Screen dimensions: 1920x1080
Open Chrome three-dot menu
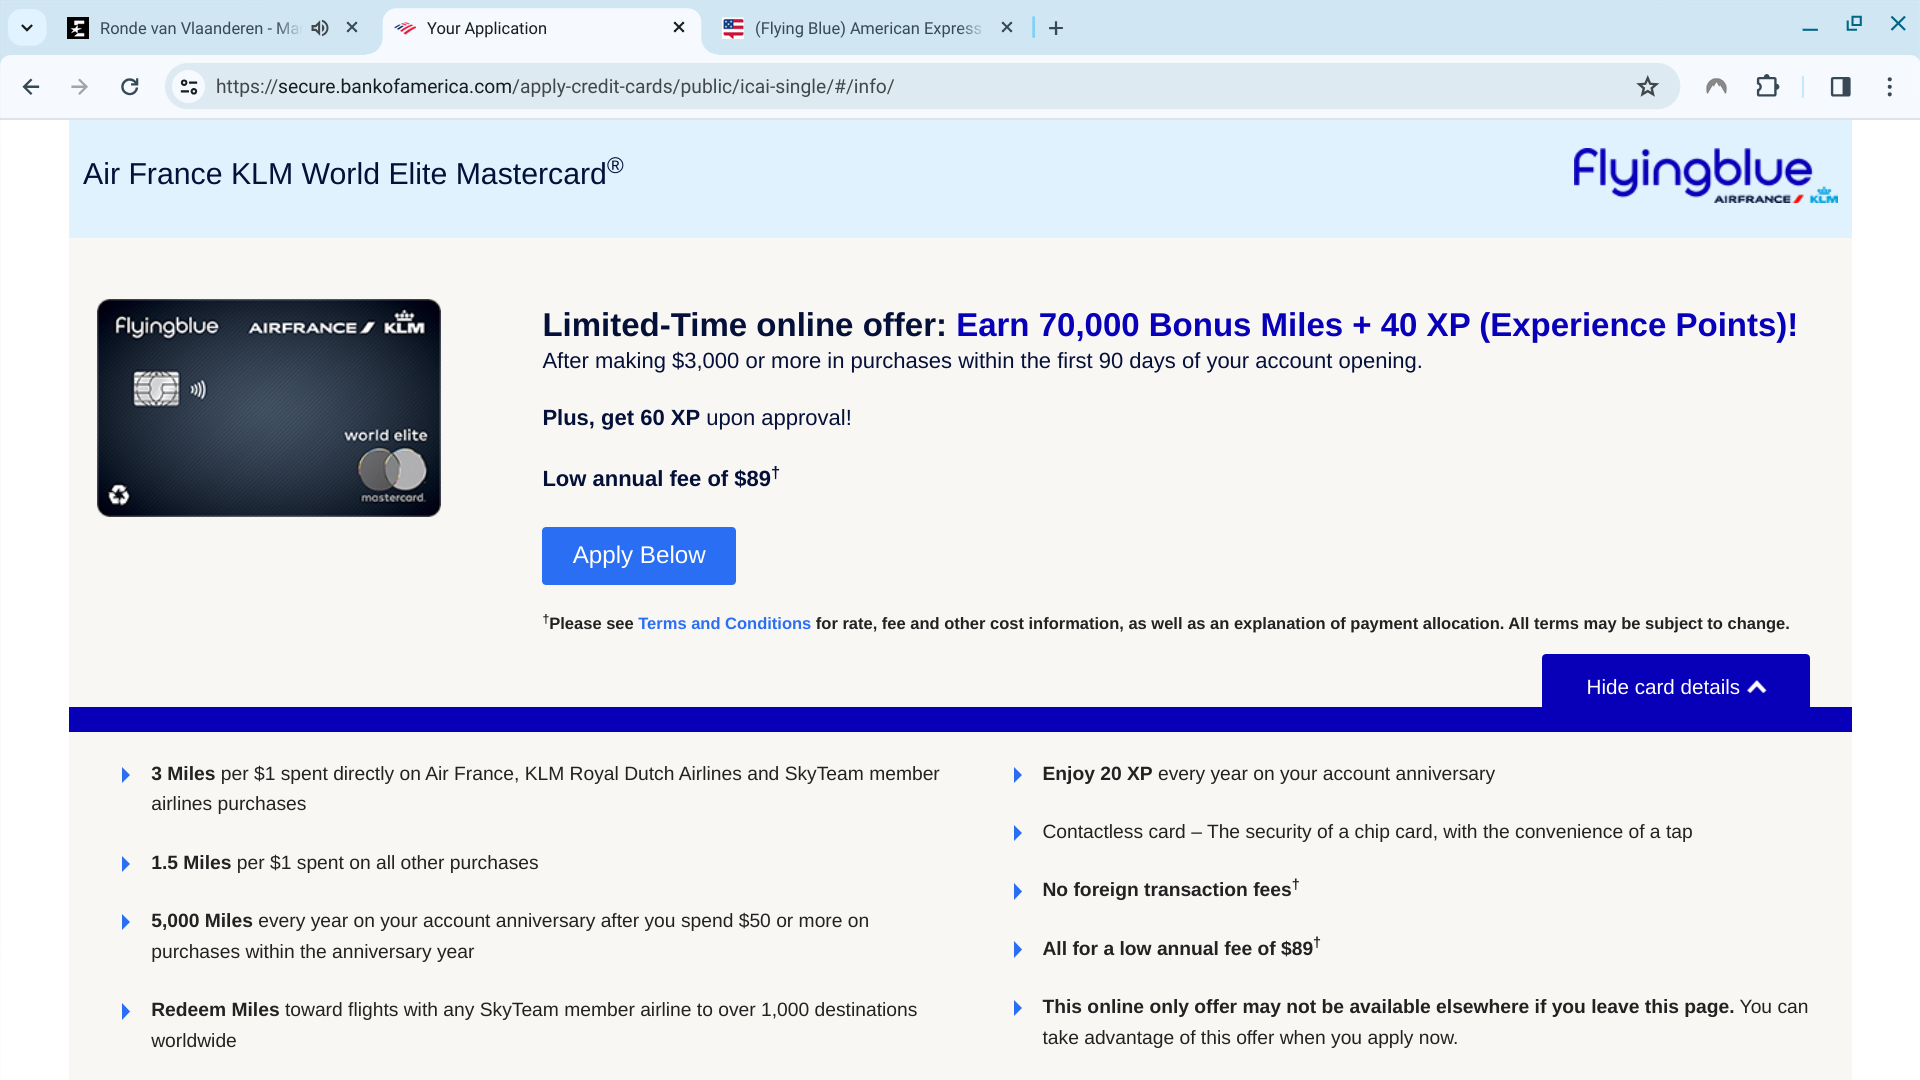(x=1889, y=87)
